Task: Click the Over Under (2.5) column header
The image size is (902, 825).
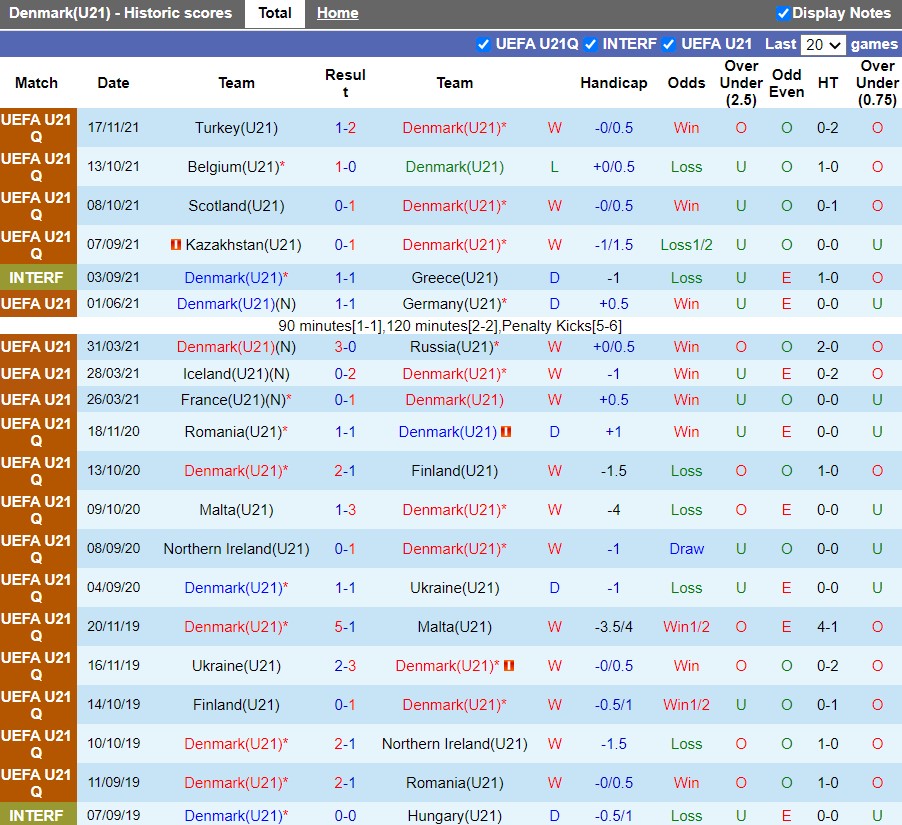Action: click(741, 83)
